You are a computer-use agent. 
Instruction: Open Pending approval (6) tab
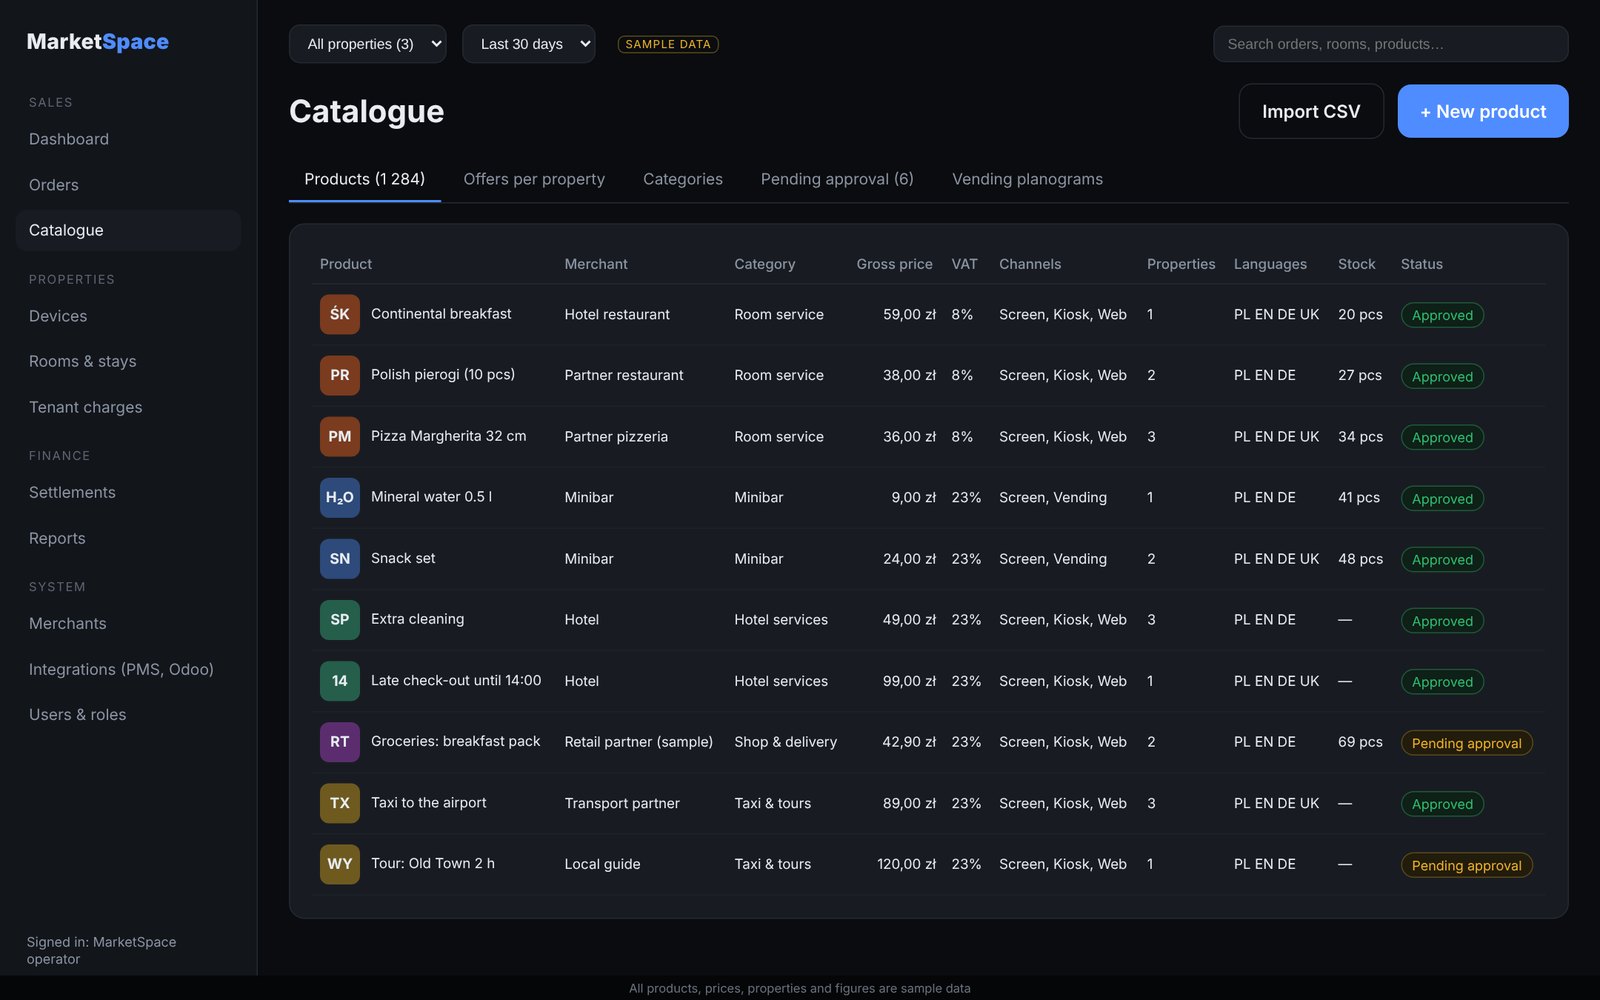[837, 179]
